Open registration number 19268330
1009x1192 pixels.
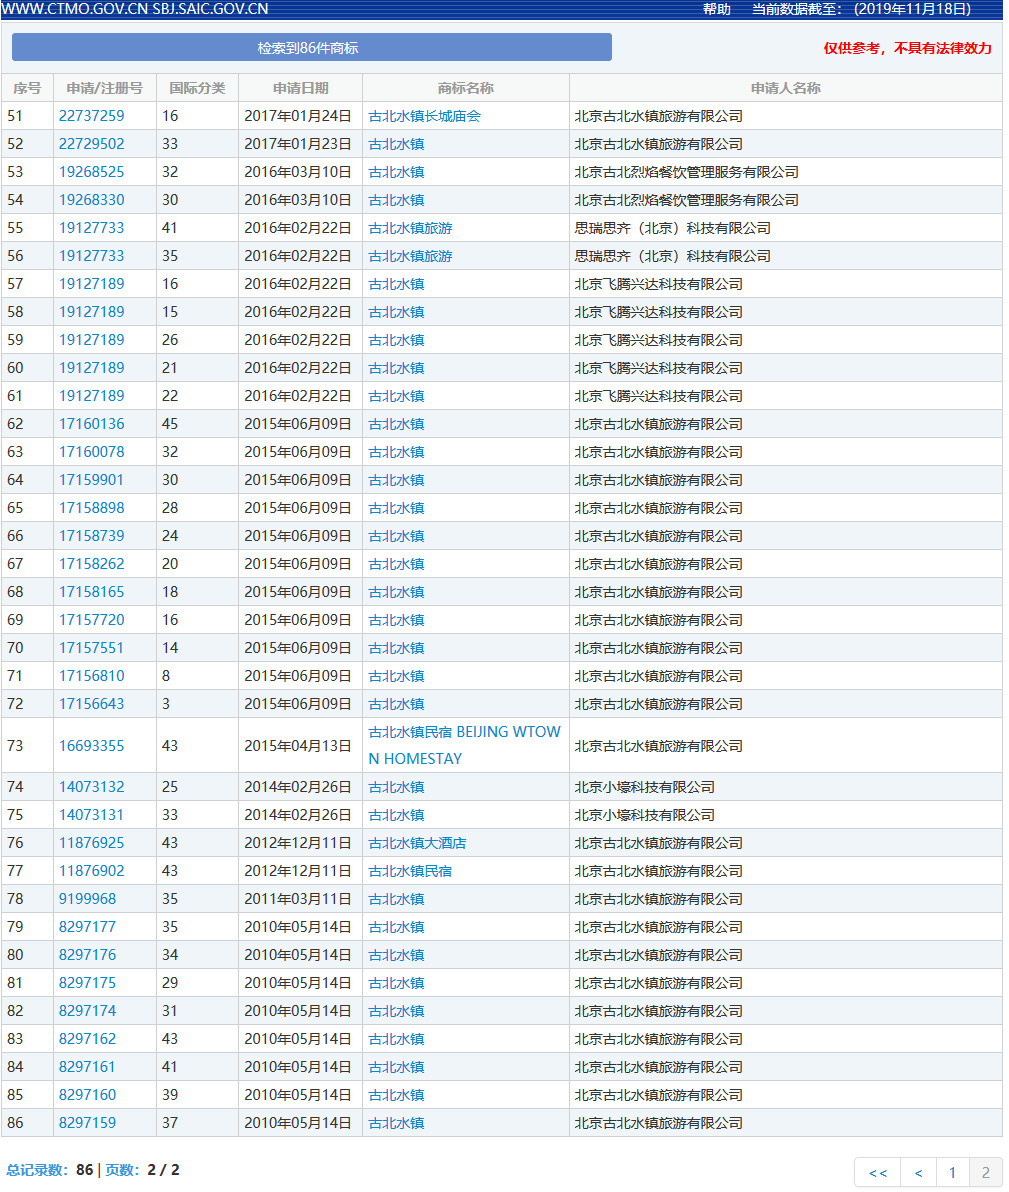[x=91, y=200]
